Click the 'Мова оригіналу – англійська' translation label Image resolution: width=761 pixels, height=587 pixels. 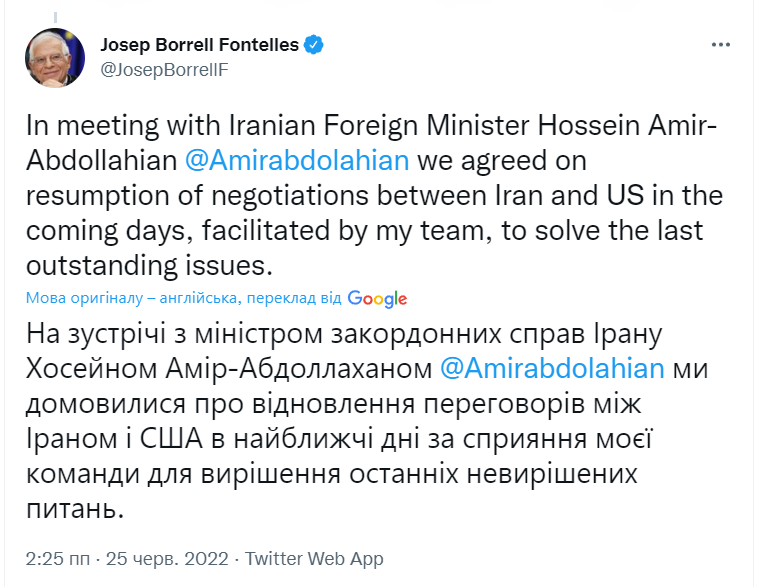click(131, 298)
